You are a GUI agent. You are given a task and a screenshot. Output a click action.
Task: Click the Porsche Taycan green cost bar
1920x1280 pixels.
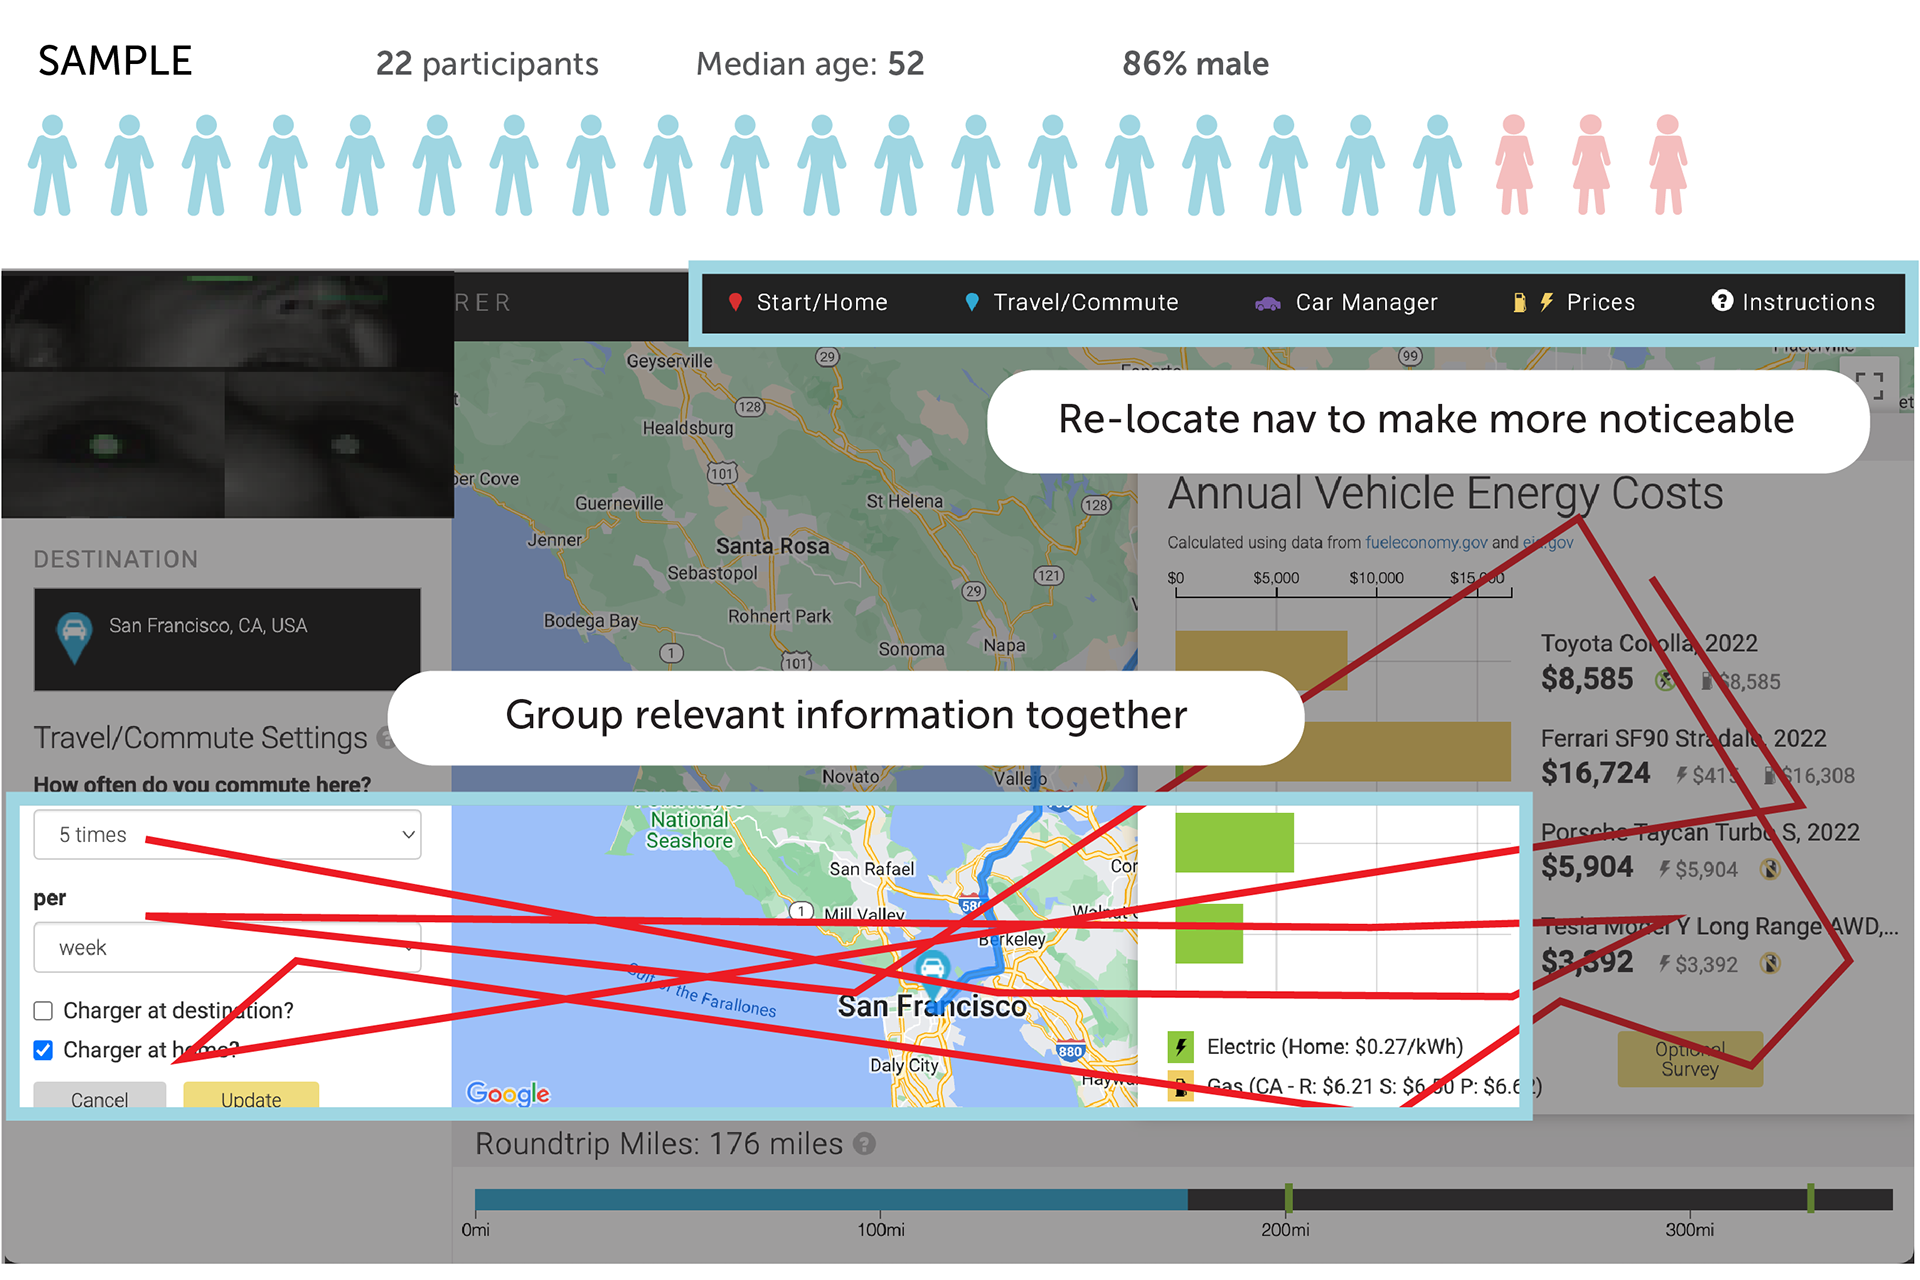click(x=1235, y=842)
